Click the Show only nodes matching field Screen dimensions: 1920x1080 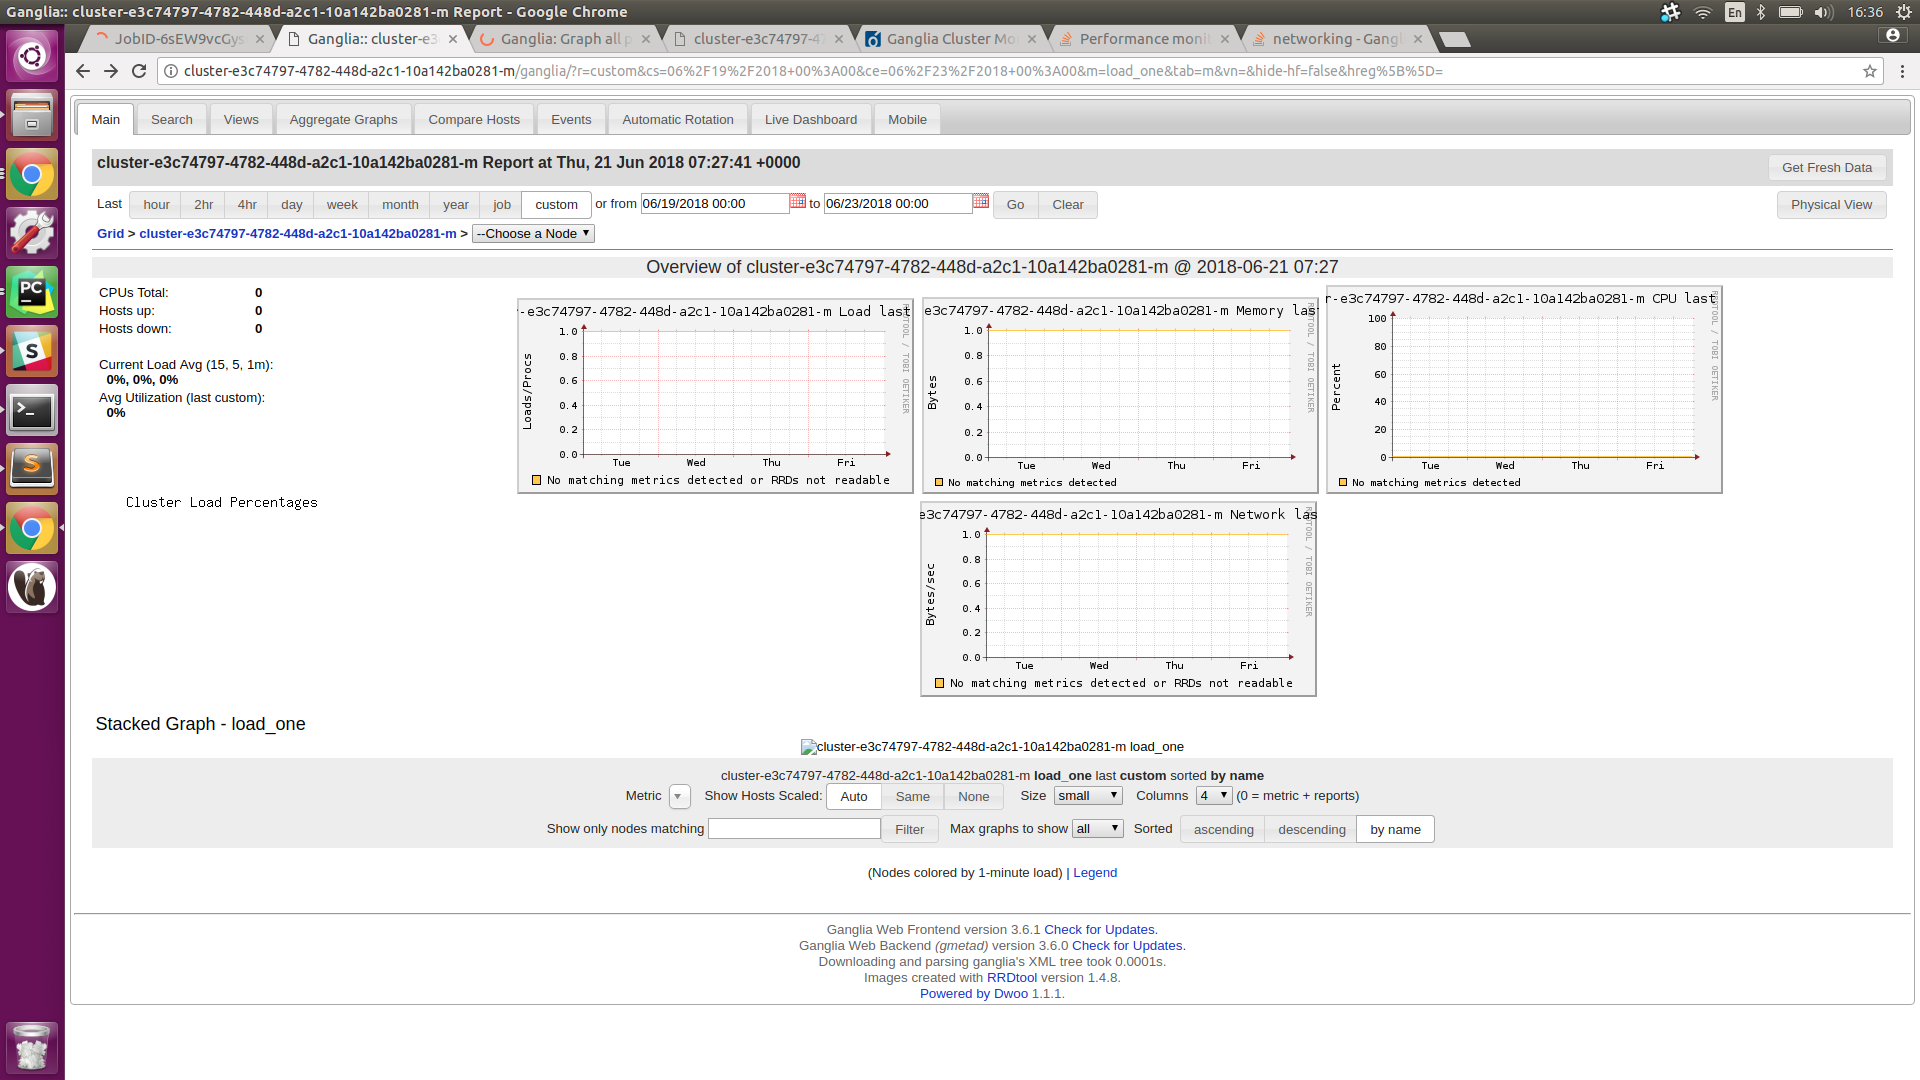point(793,828)
